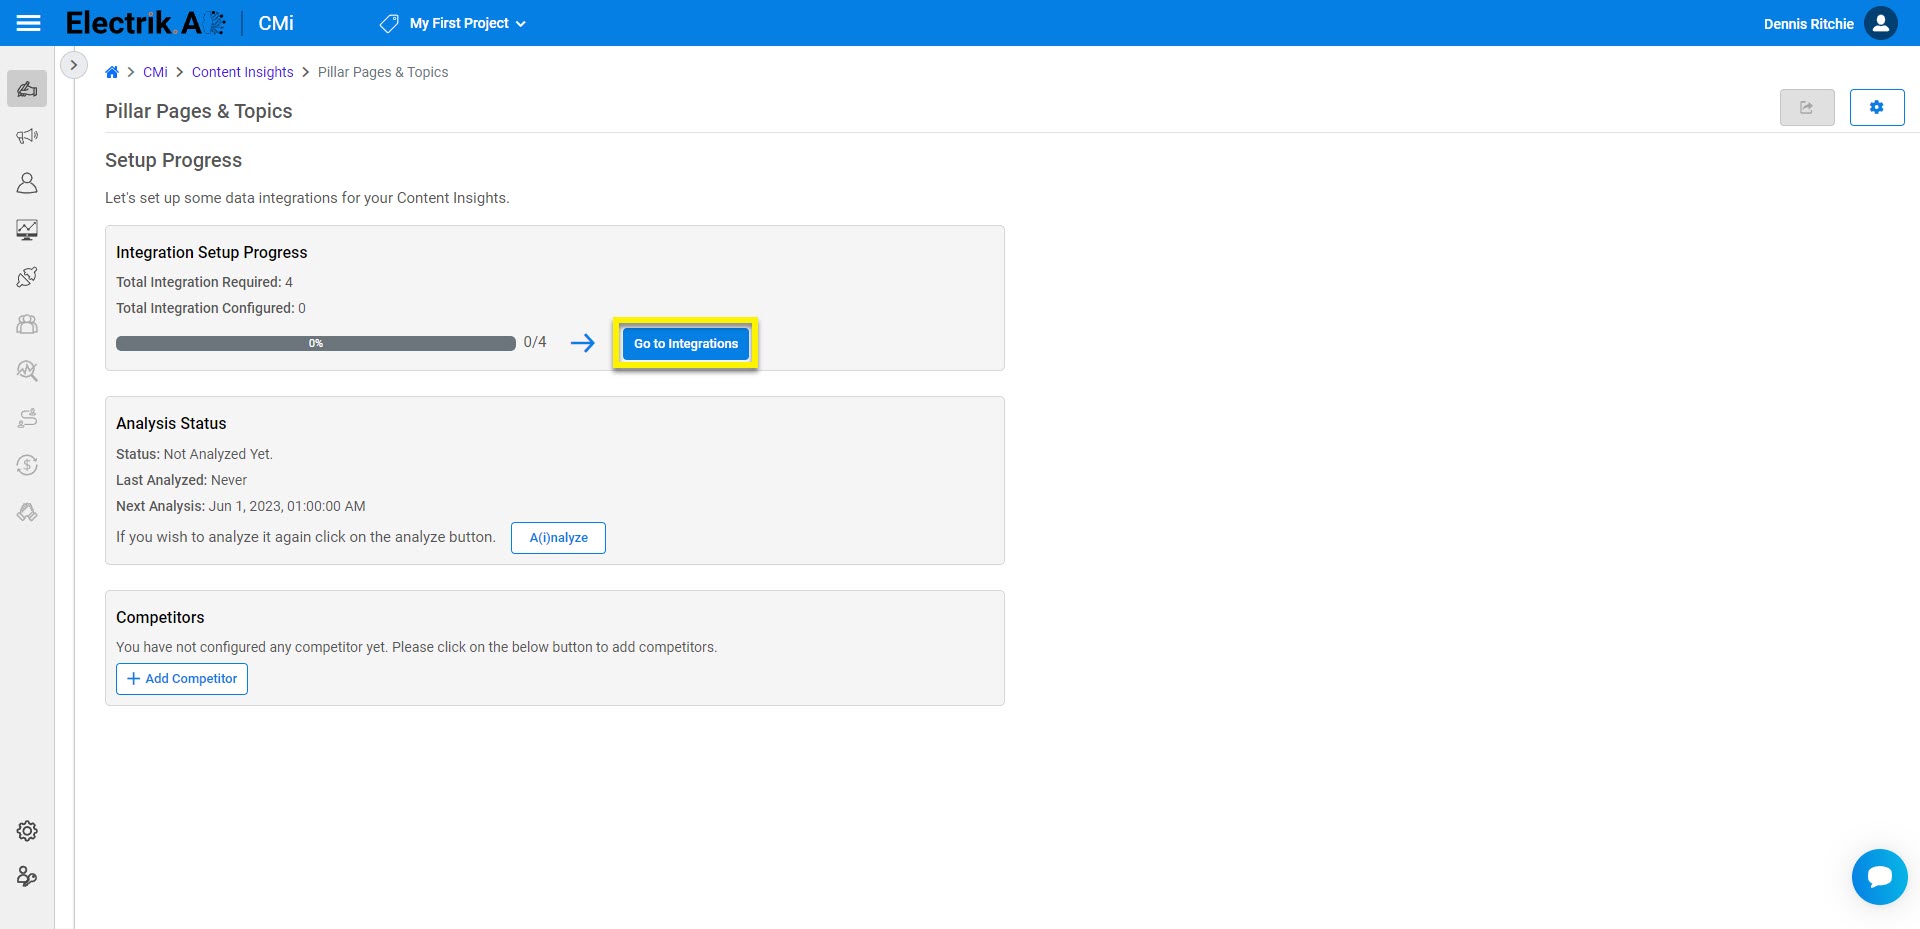Expand the collapsed sidebar with the chevron arrow
Image resolution: width=1920 pixels, height=929 pixels.
[74, 64]
